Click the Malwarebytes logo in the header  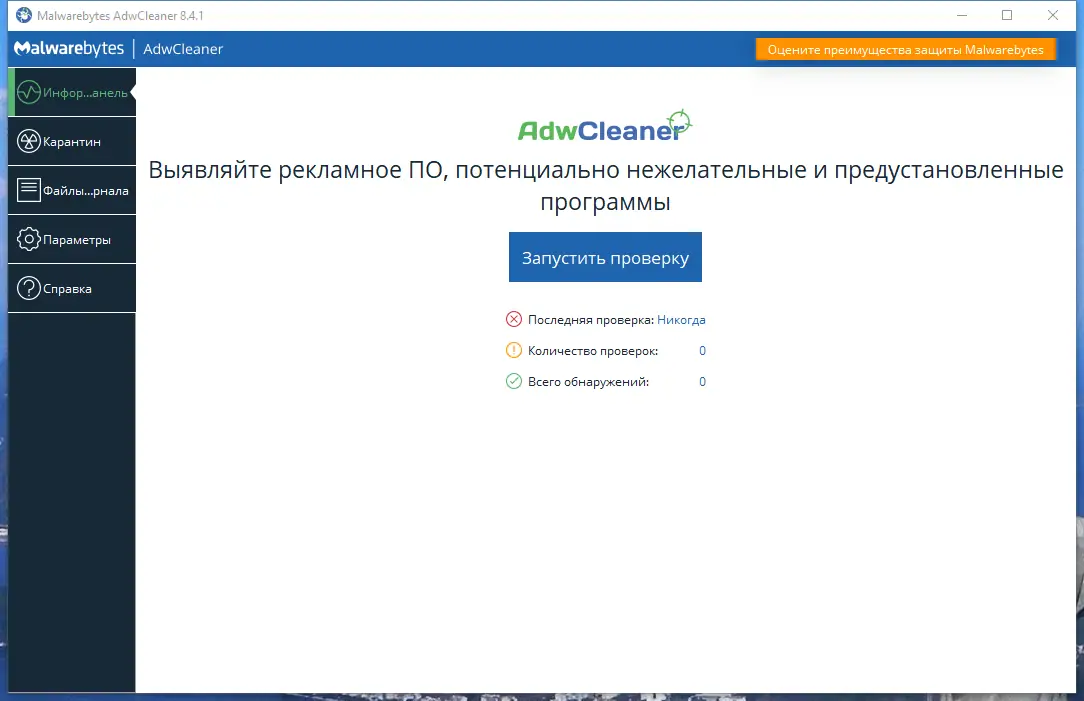(x=69, y=48)
